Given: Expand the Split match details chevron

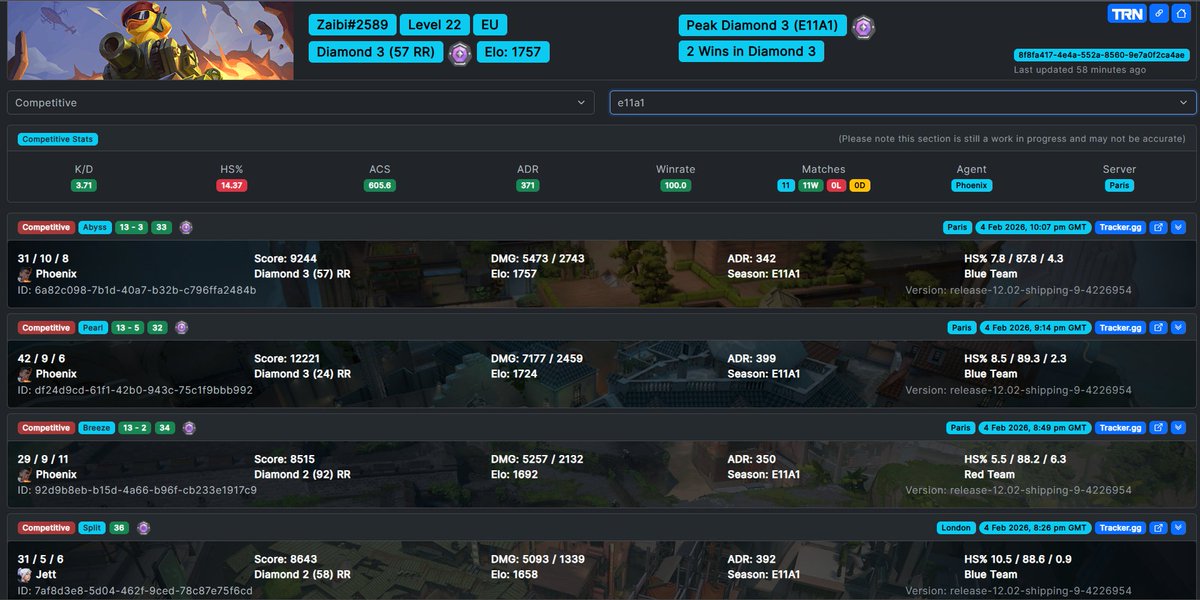Looking at the screenshot, I should tap(1178, 528).
